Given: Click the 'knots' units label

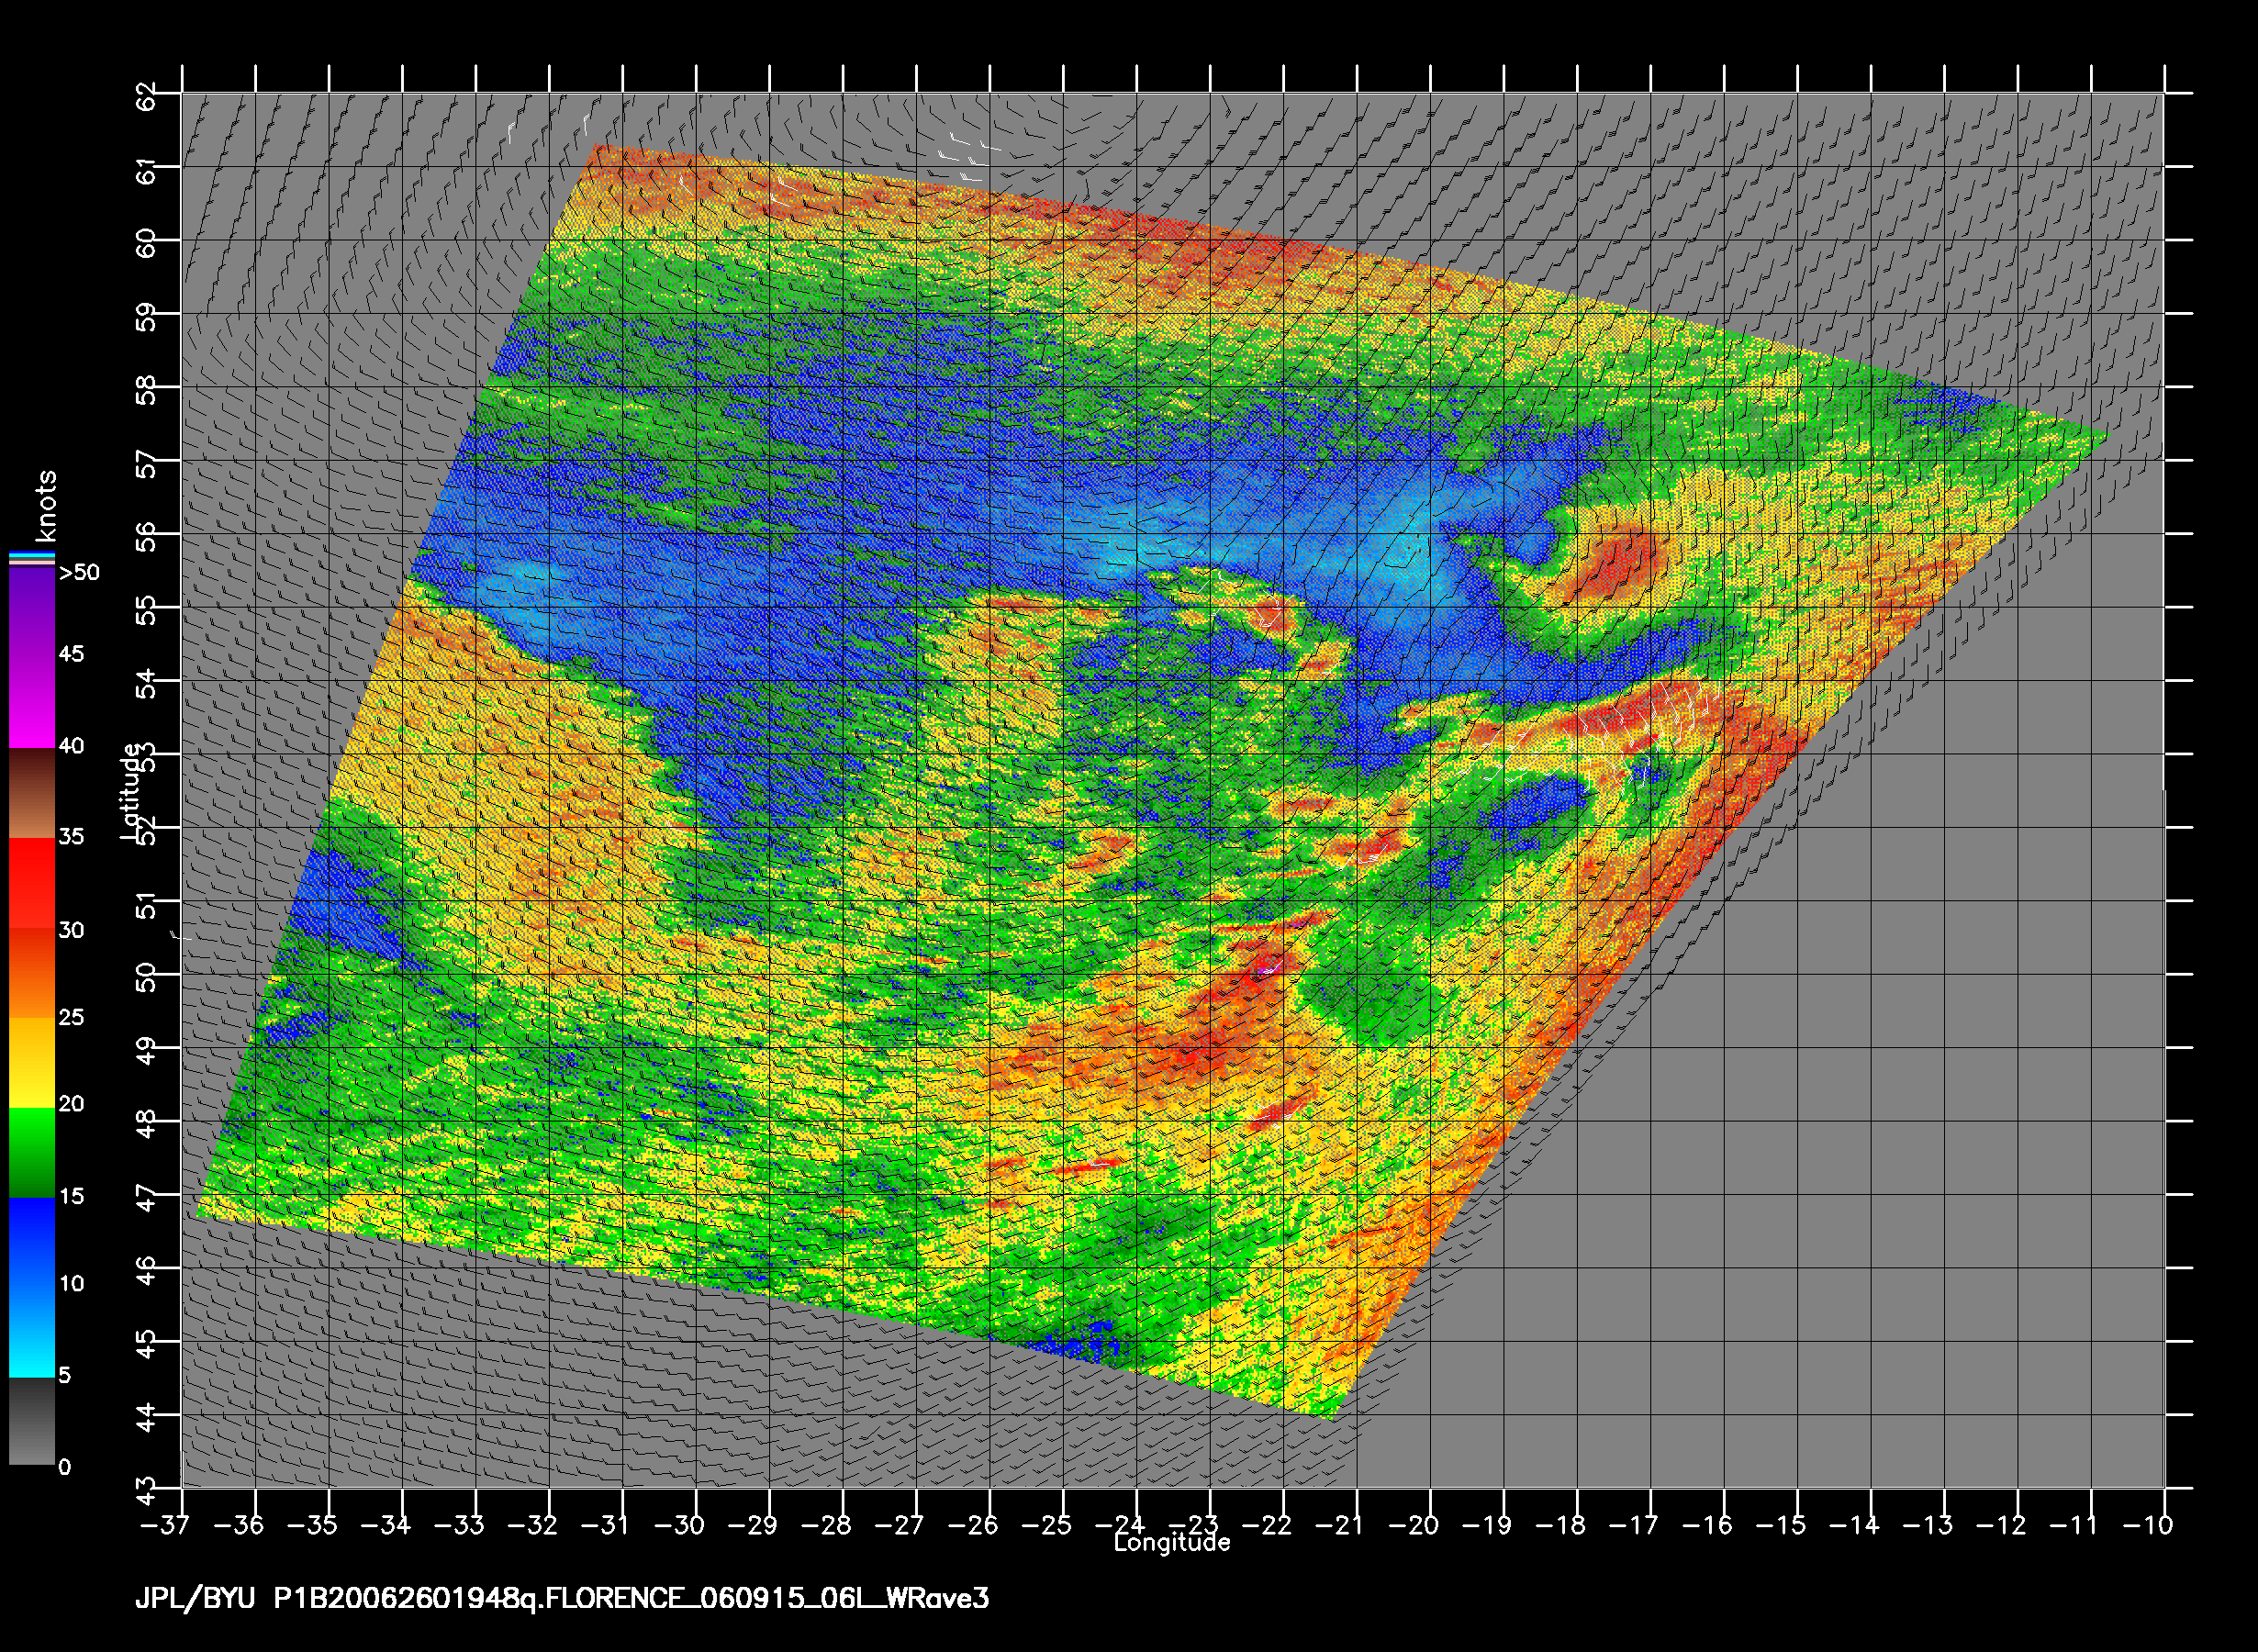Looking at the screenshot, I should (x=46, y=506).
